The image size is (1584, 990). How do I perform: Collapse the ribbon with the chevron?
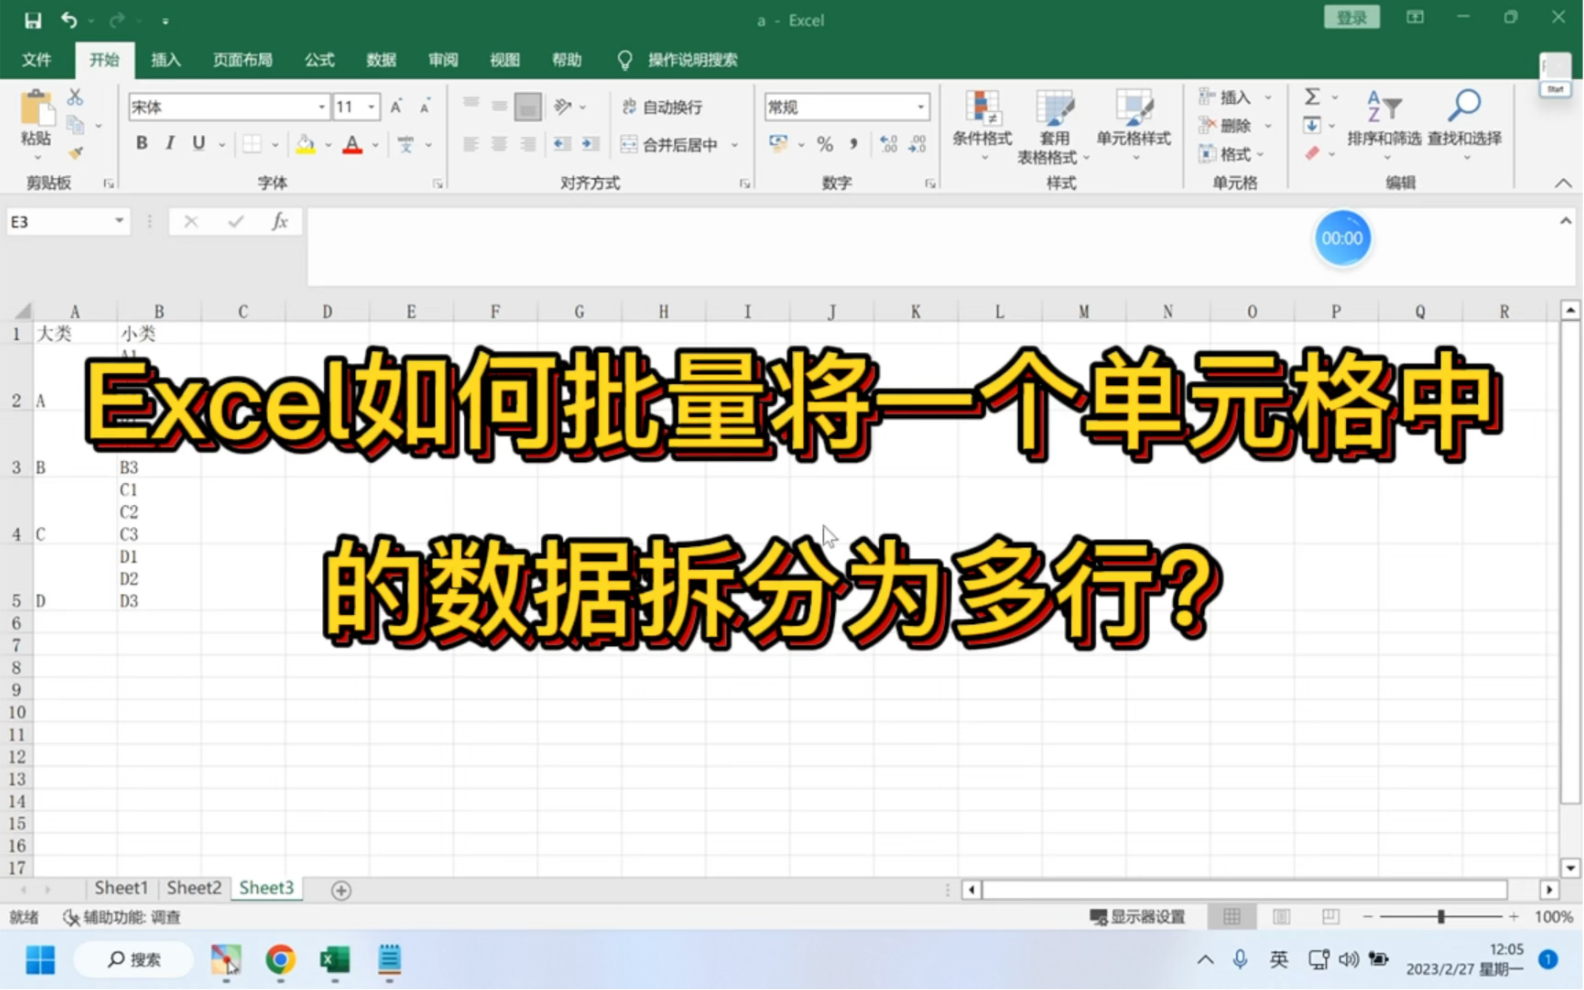point(1563,183)
